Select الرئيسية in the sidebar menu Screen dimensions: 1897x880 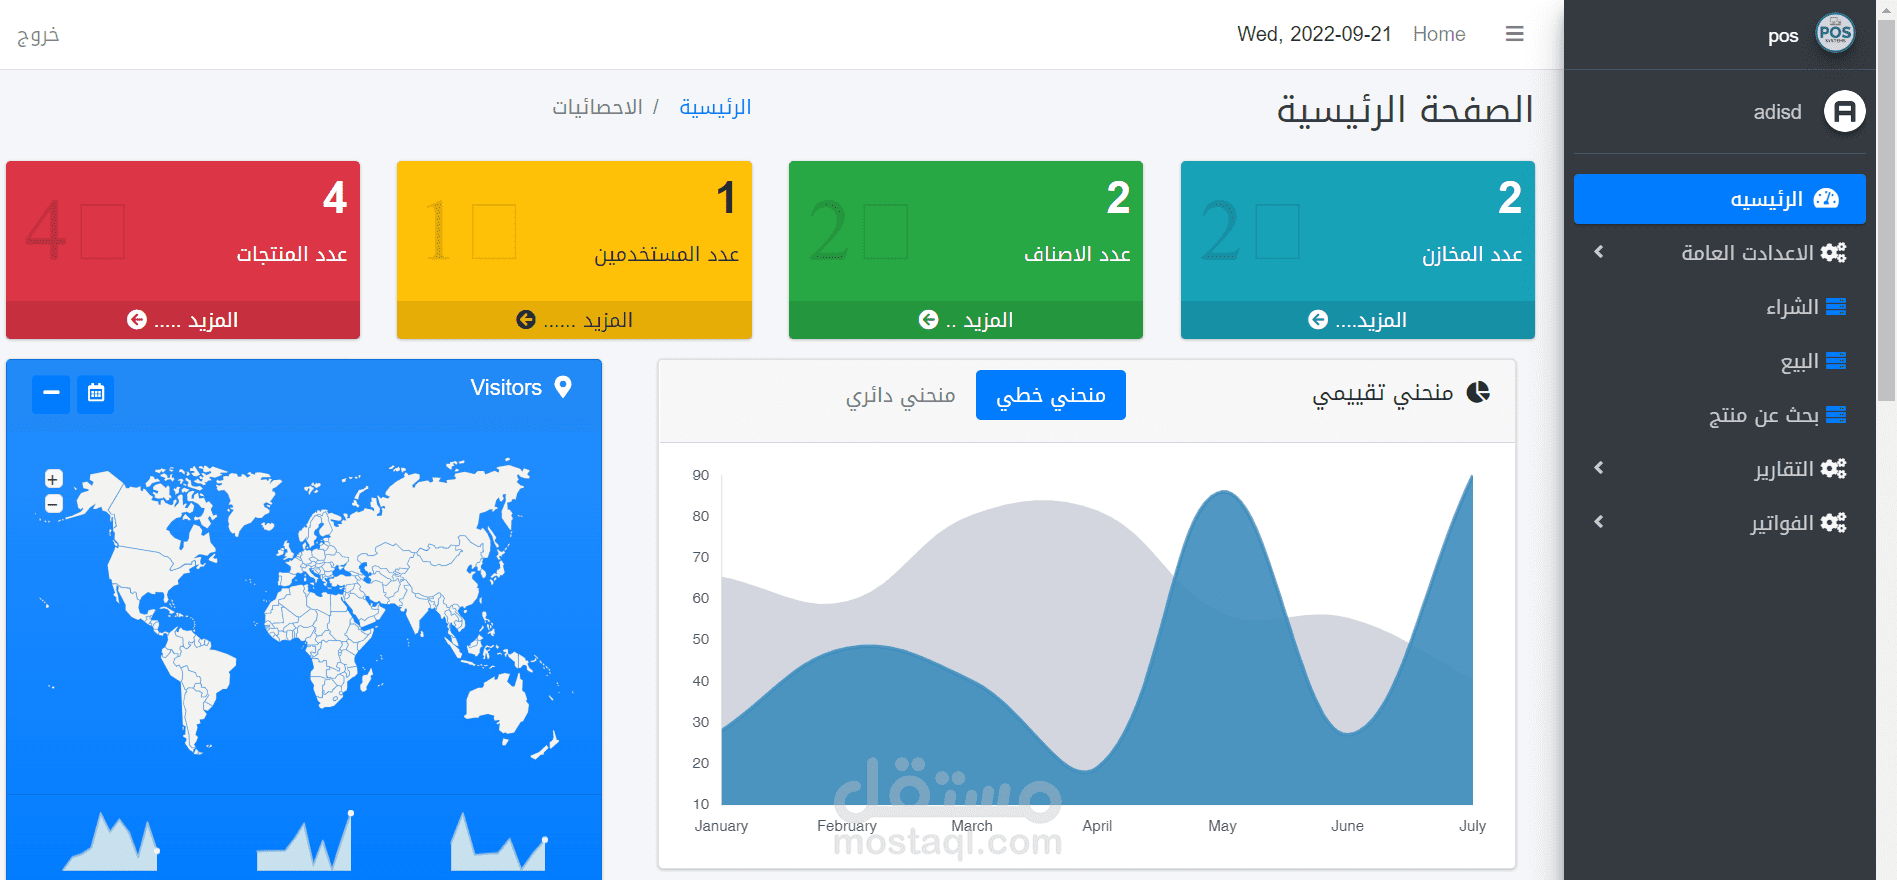click(x=1720, y=199)
